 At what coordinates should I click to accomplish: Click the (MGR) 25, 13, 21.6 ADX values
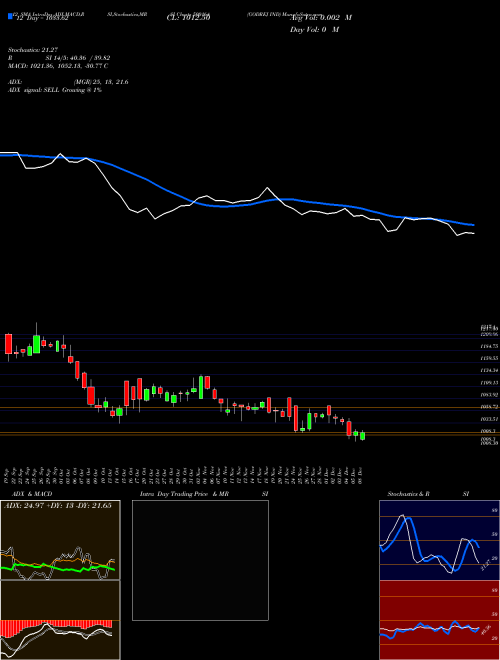(101, 82)
